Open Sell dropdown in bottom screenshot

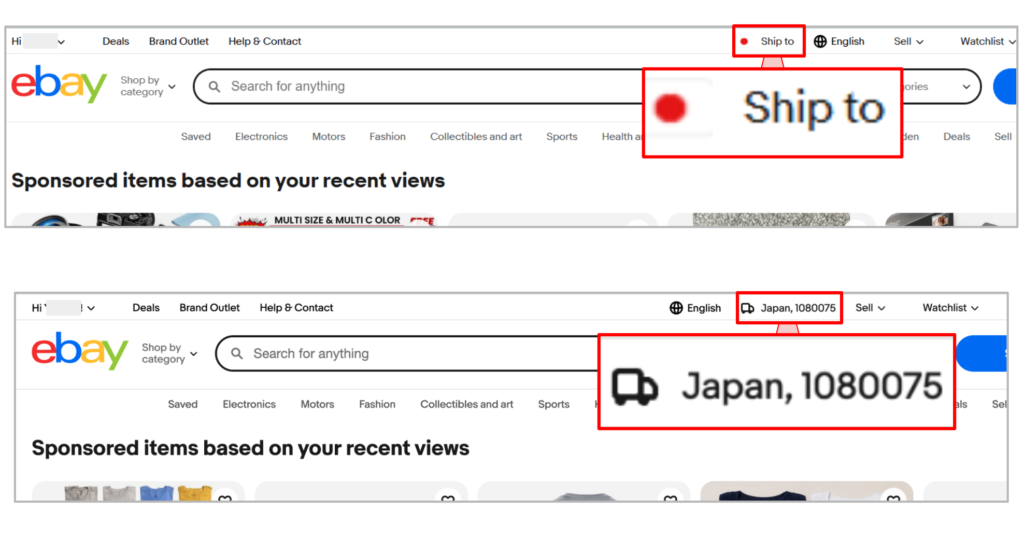pos(871,308)
